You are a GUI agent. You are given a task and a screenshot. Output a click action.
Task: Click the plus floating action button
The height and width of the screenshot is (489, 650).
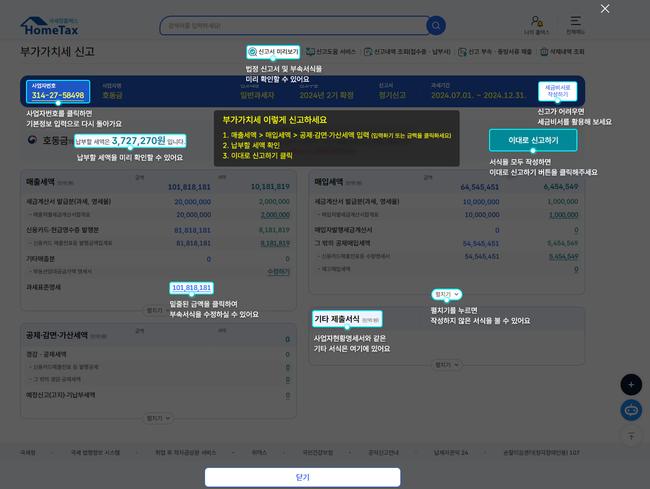pyautogui.click(x=631, y=384)
